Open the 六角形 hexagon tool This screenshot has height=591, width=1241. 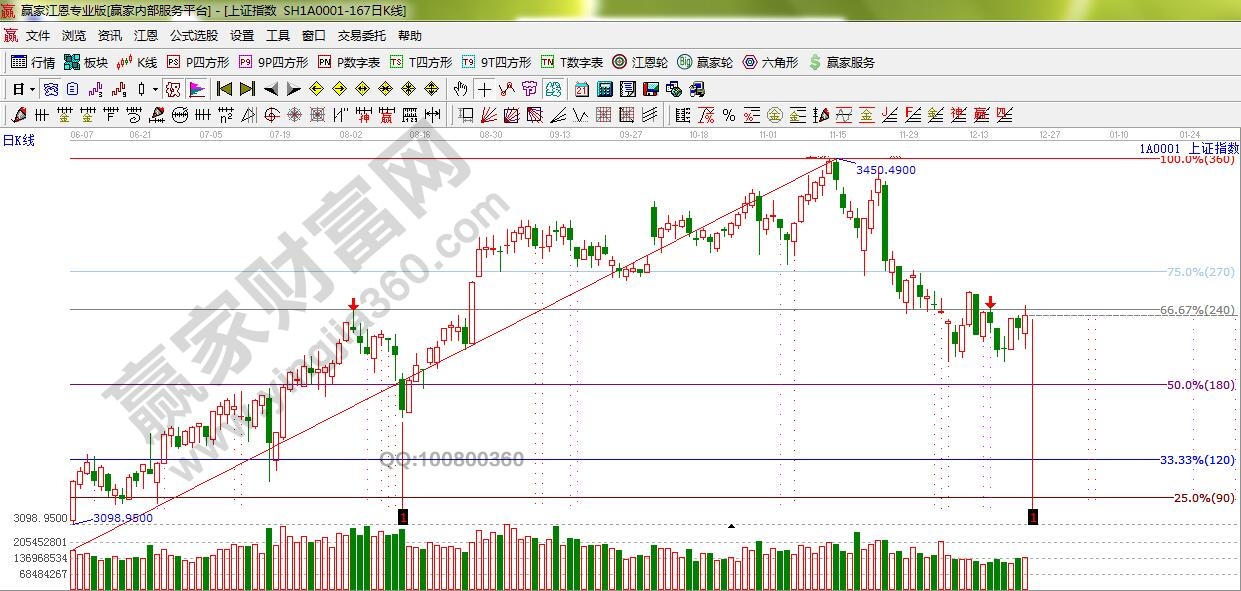(x=770, y=62)
